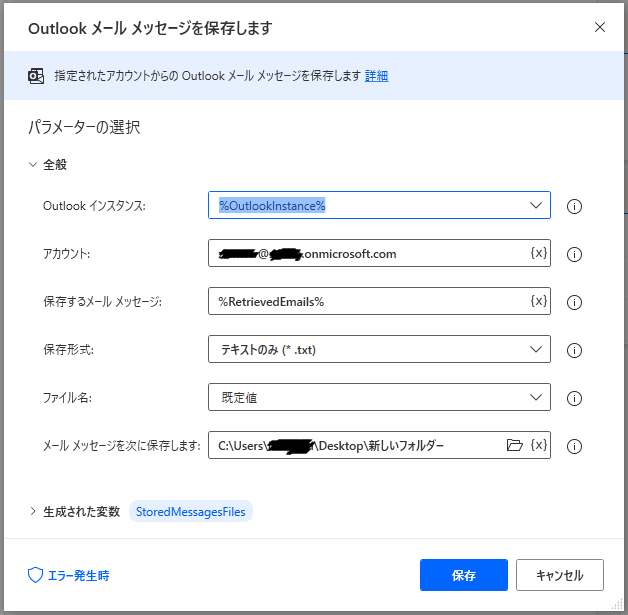This screenshot has height=615, width=628.
Task: Click the StoredMessagesFiles variable chip
Action: [191, 511]
